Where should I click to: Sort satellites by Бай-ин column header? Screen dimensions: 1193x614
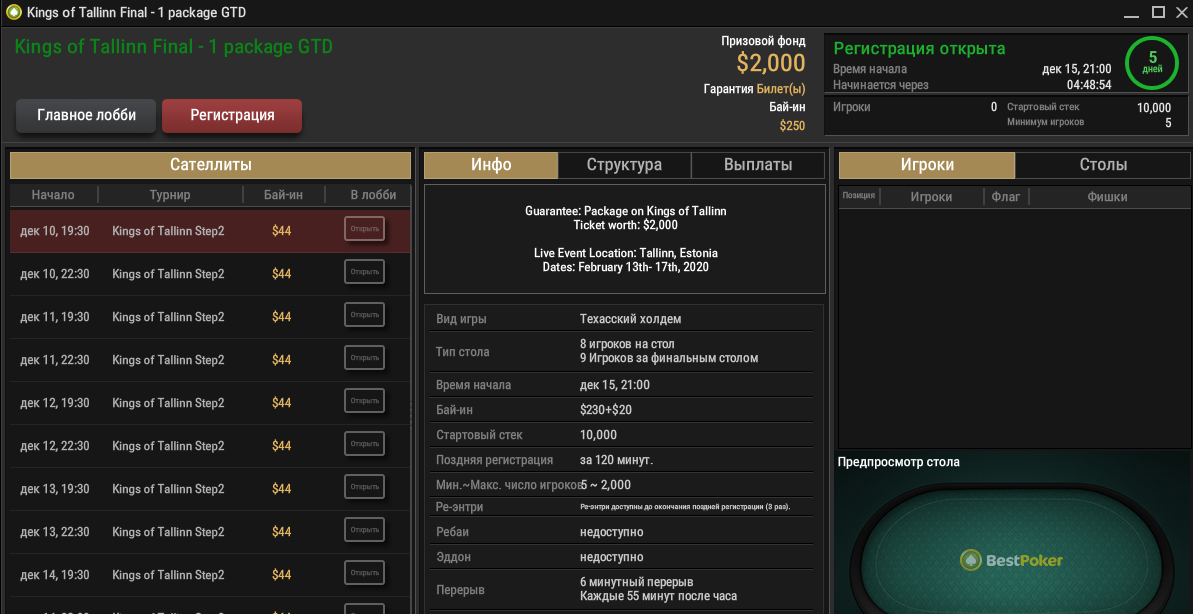(282, 195)
